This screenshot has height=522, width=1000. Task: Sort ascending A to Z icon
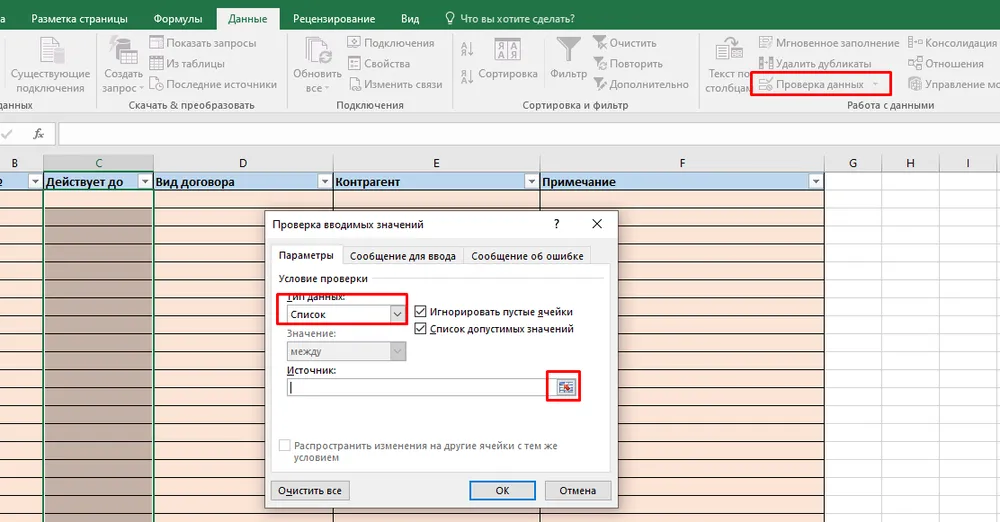(x=467, y=48)
